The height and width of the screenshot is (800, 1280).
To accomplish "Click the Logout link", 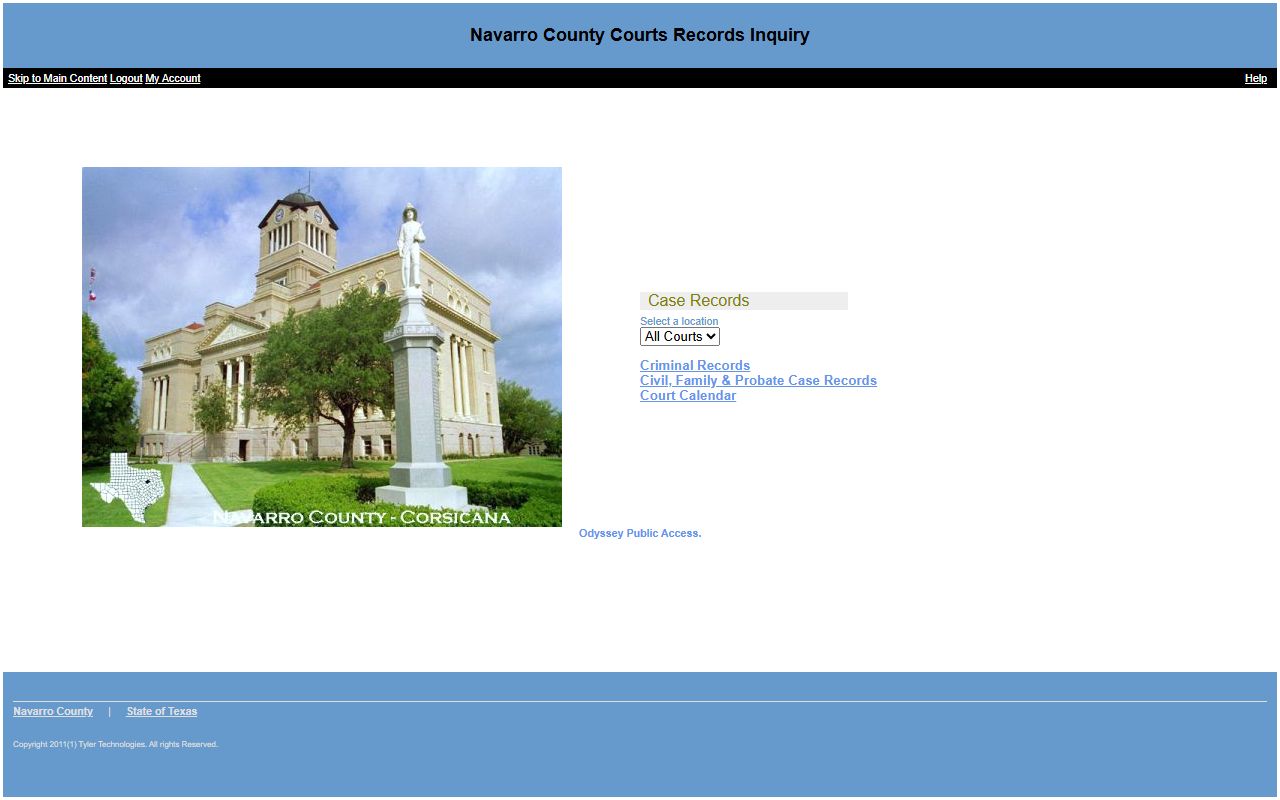I will pos(126,78).
